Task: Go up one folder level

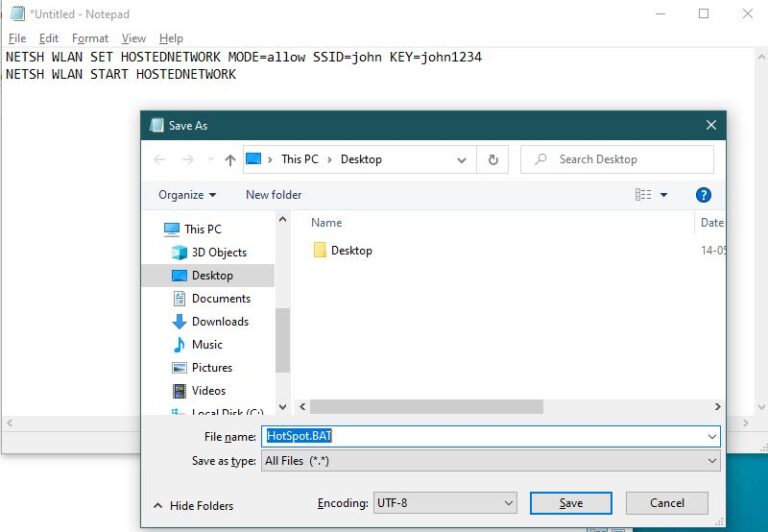Action: 230,160
